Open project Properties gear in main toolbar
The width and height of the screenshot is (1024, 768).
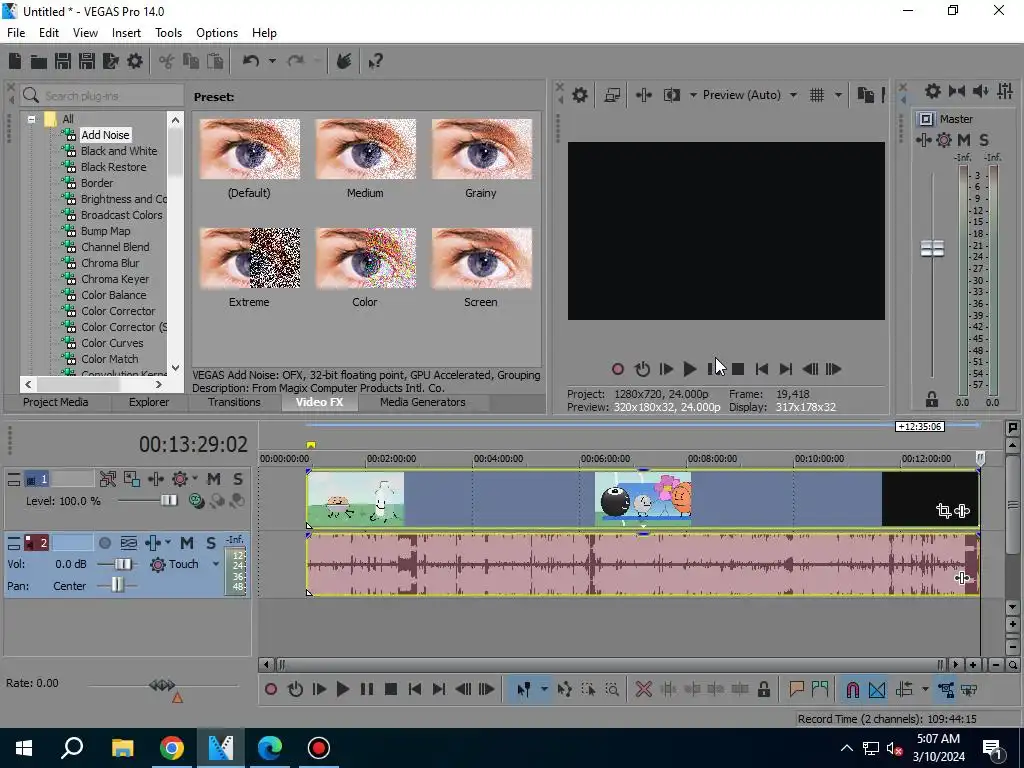135,61
